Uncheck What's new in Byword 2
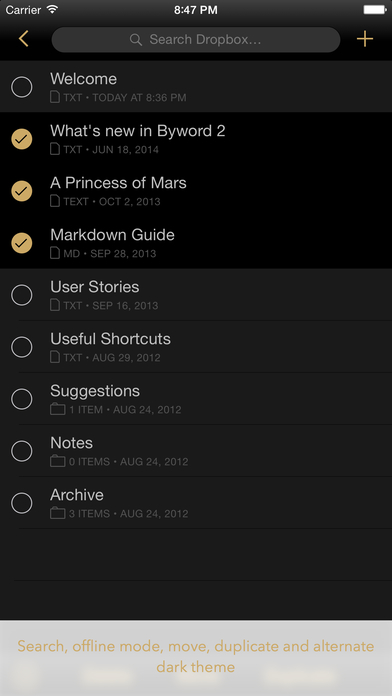Viewport: 392px width, 696px height. click(22, 139)
